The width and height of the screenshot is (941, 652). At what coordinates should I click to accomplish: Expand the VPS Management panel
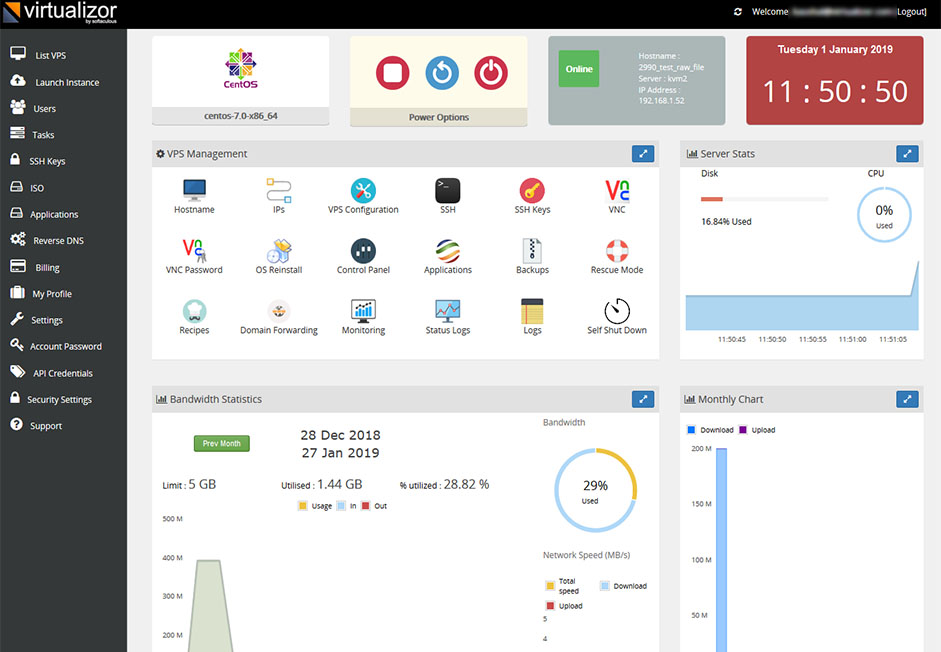click(643, 154)
